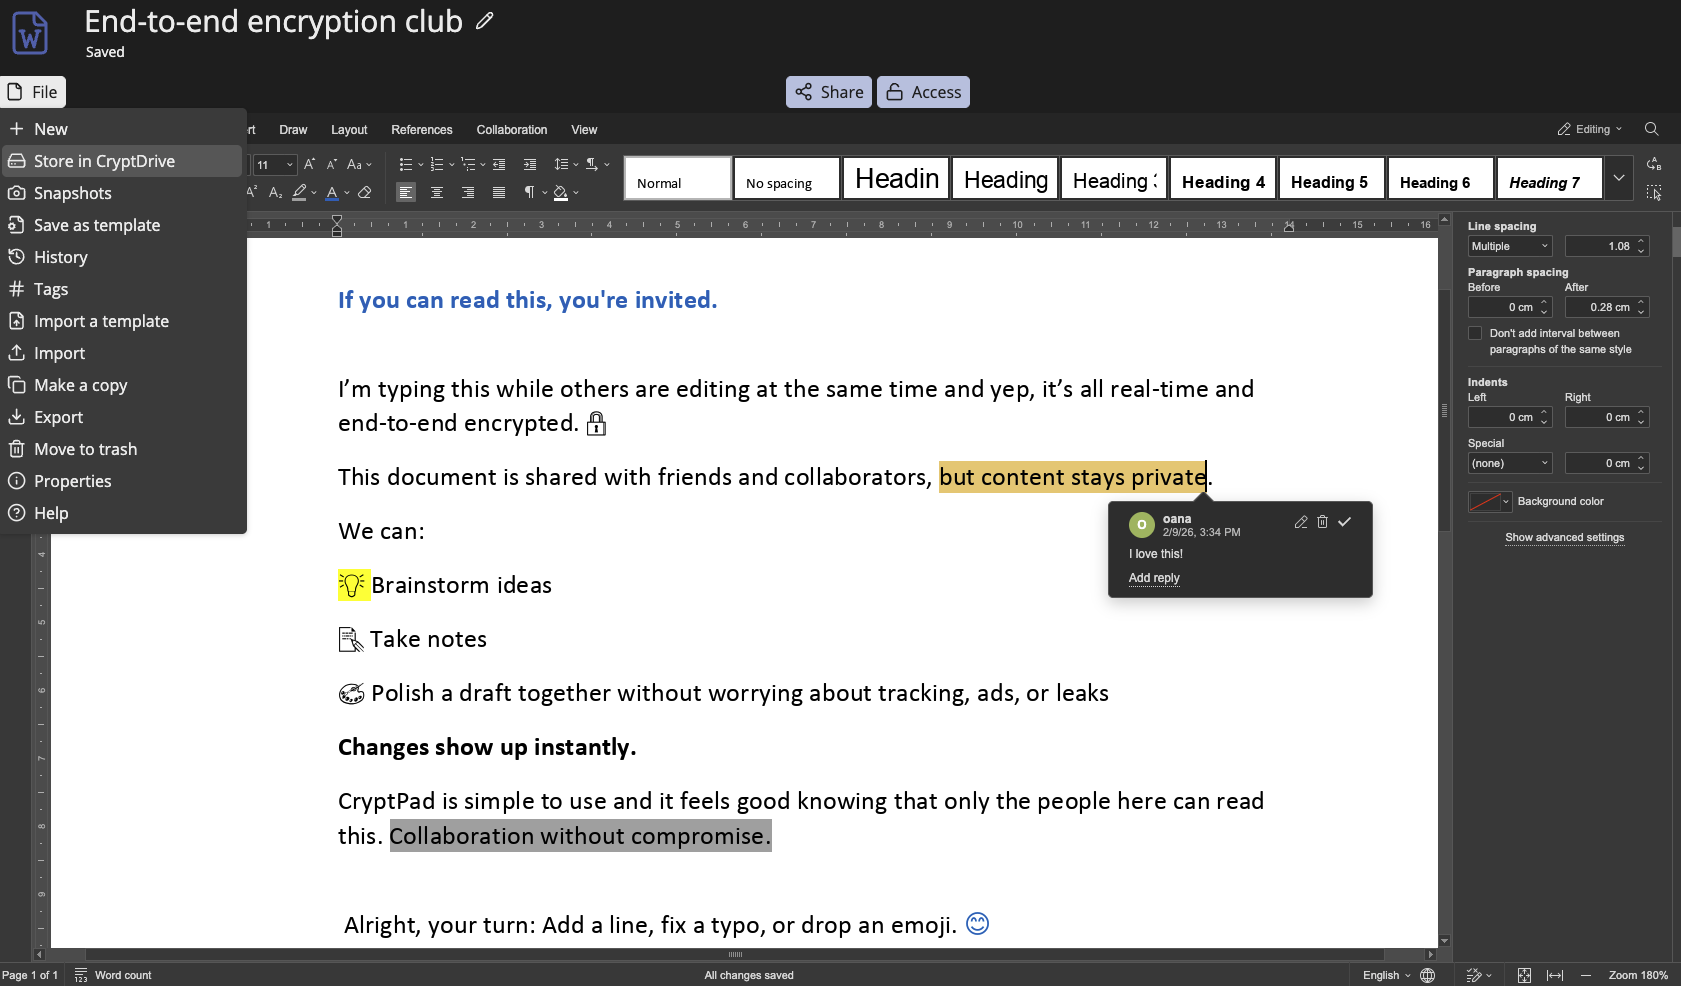This screenshot has width=1681, height=986.
Task: Open the search magnifier icon
Action: (1651, 129)
